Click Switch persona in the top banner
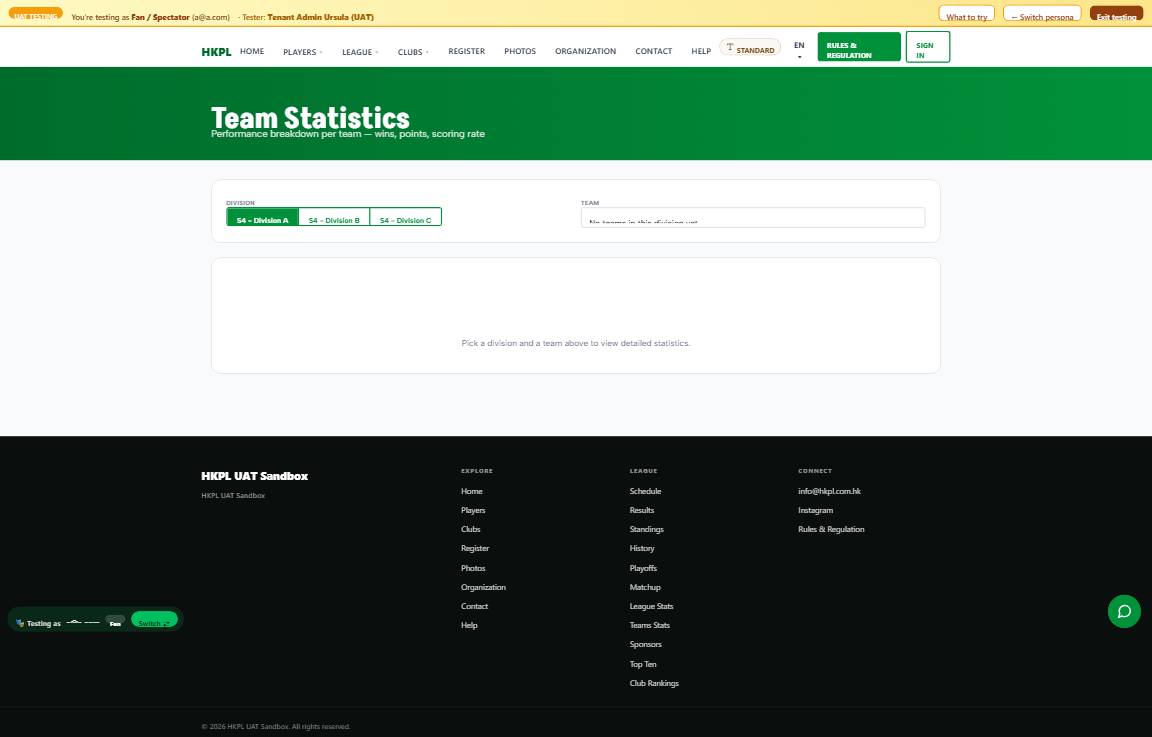The image size is (1152, 737). tap(1042, 14)
